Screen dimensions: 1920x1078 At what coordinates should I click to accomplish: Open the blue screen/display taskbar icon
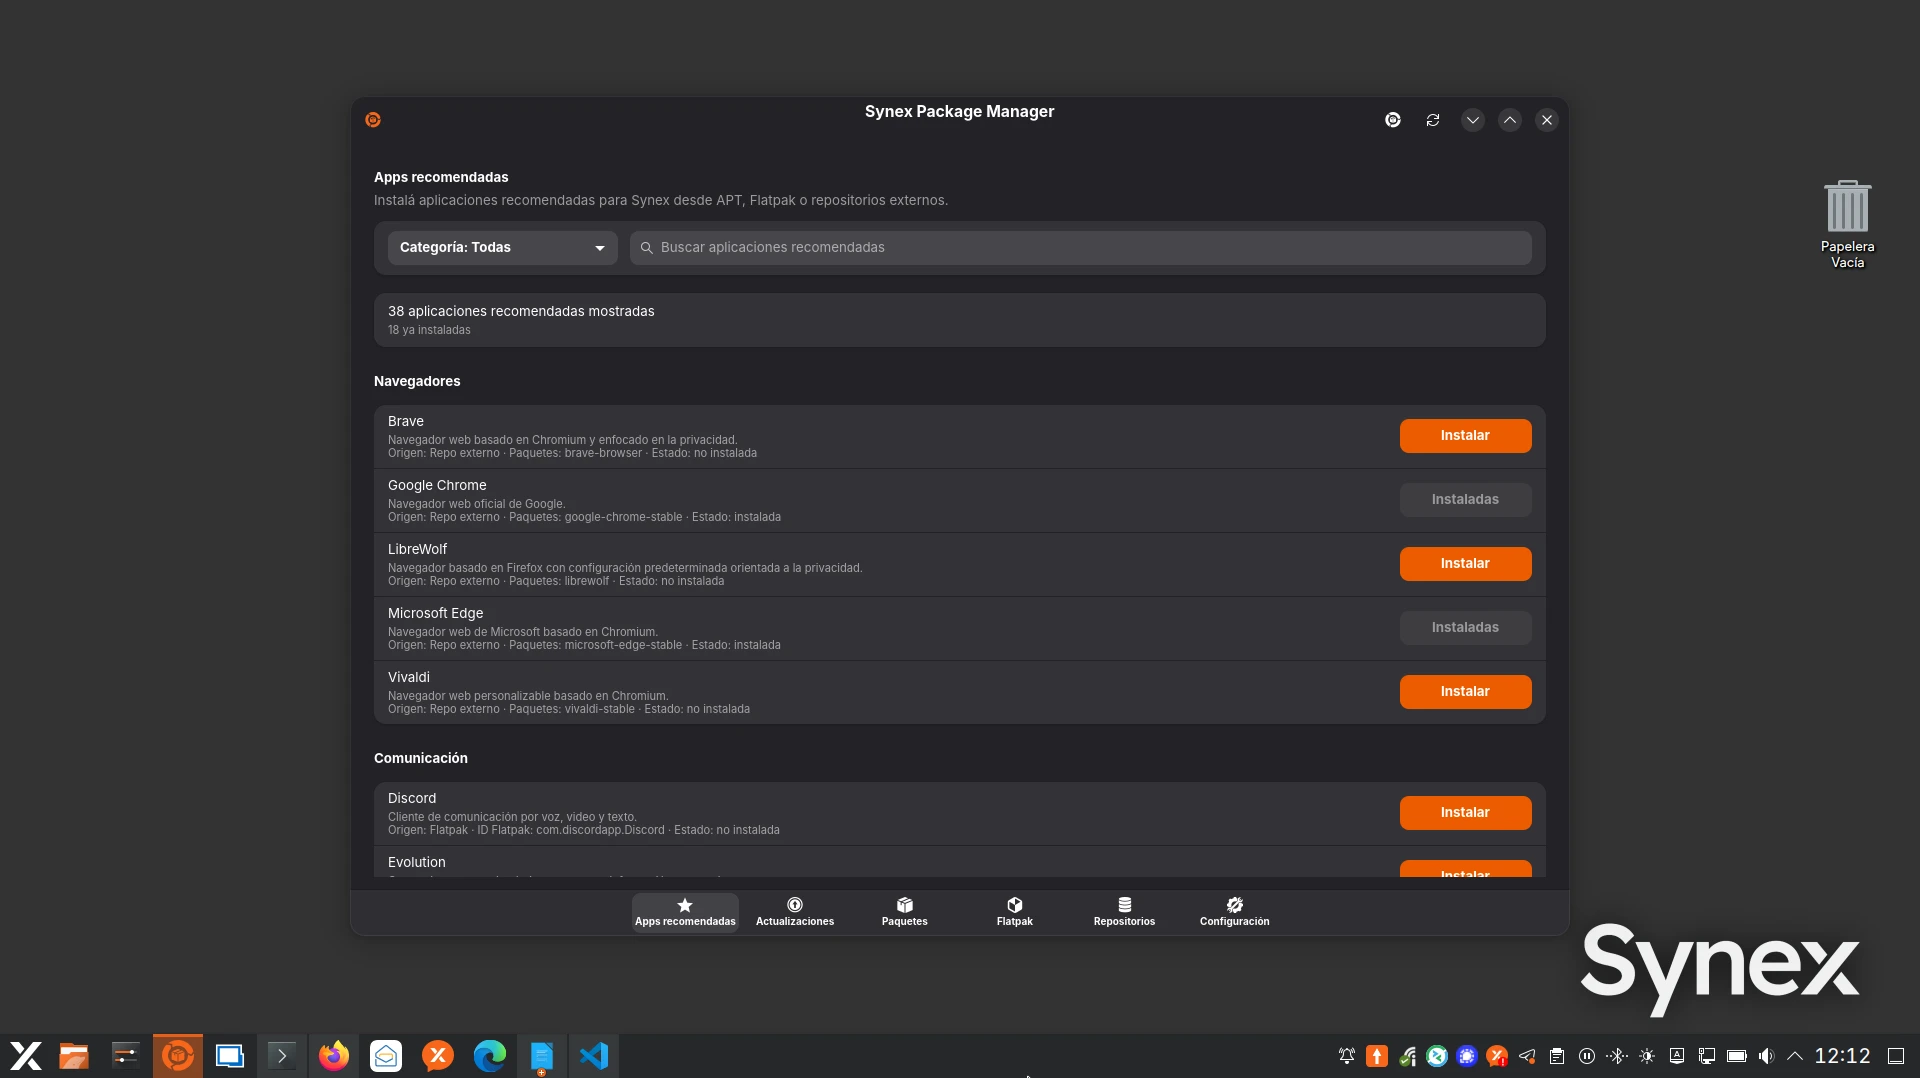point(230,1056)
